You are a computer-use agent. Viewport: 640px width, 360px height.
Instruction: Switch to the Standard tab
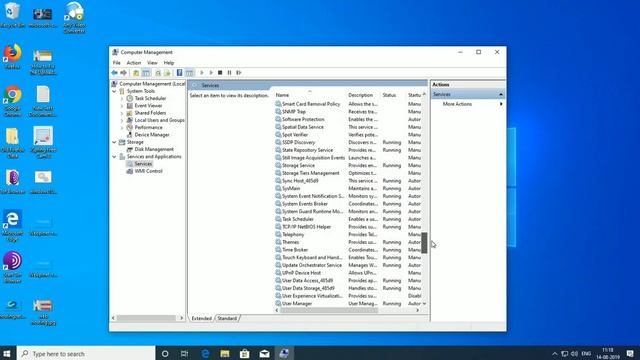coord(227,318)
